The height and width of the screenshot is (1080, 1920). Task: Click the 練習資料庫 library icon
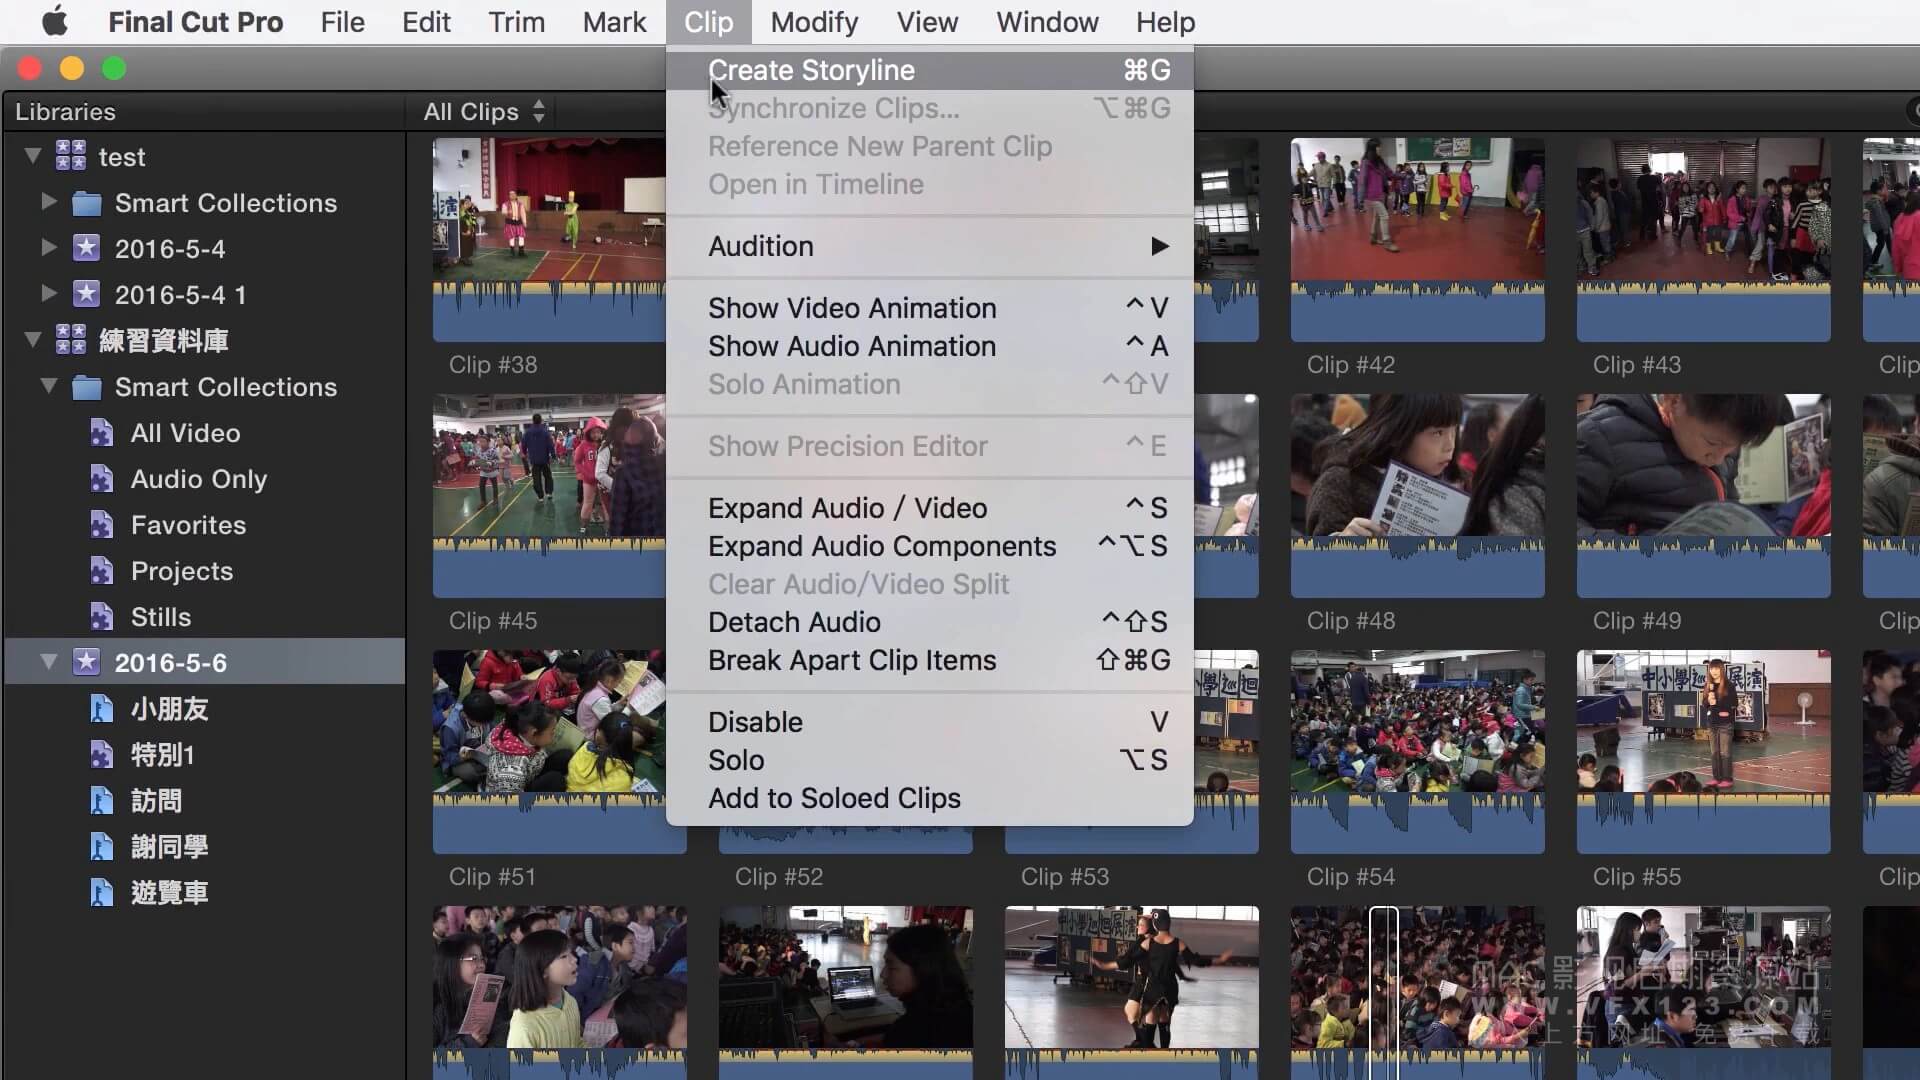click(71, 340)
